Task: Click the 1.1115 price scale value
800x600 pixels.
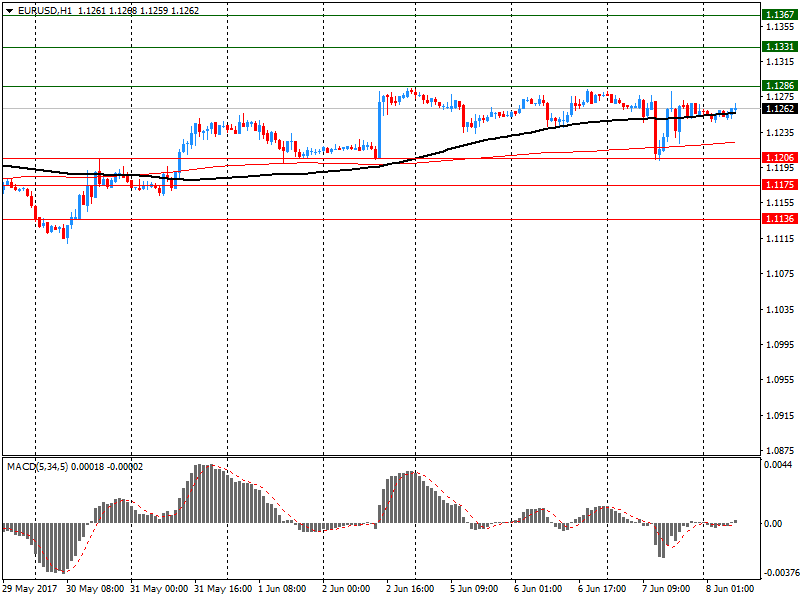Action: pyautogui.click(x=780, y=239)
